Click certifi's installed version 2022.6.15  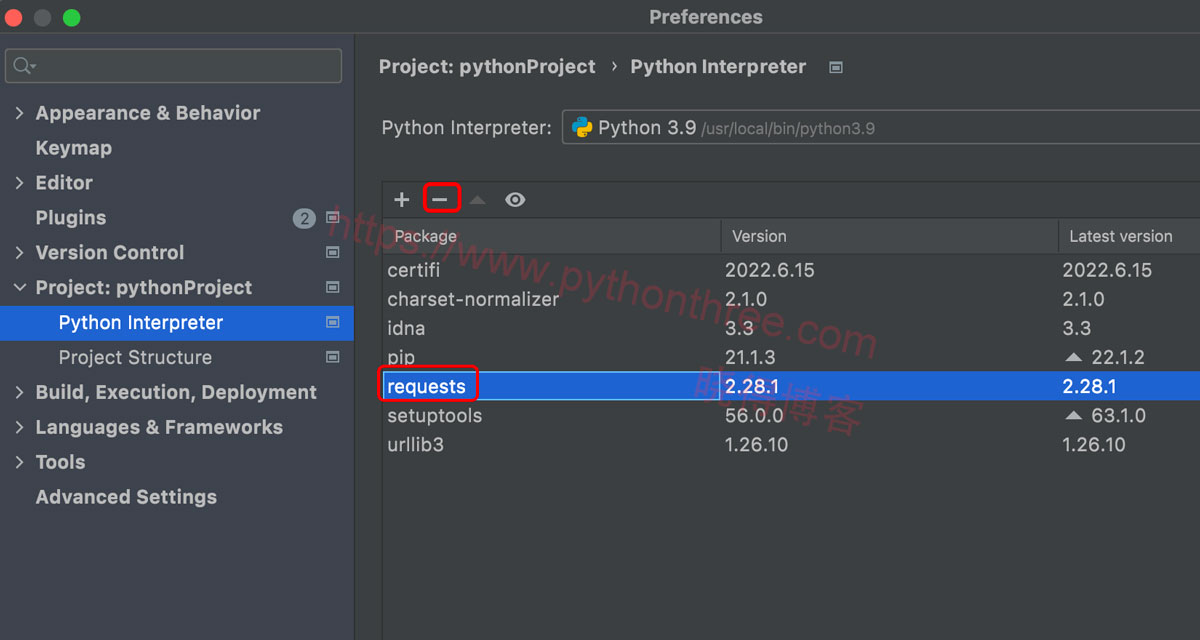point(770,270)
